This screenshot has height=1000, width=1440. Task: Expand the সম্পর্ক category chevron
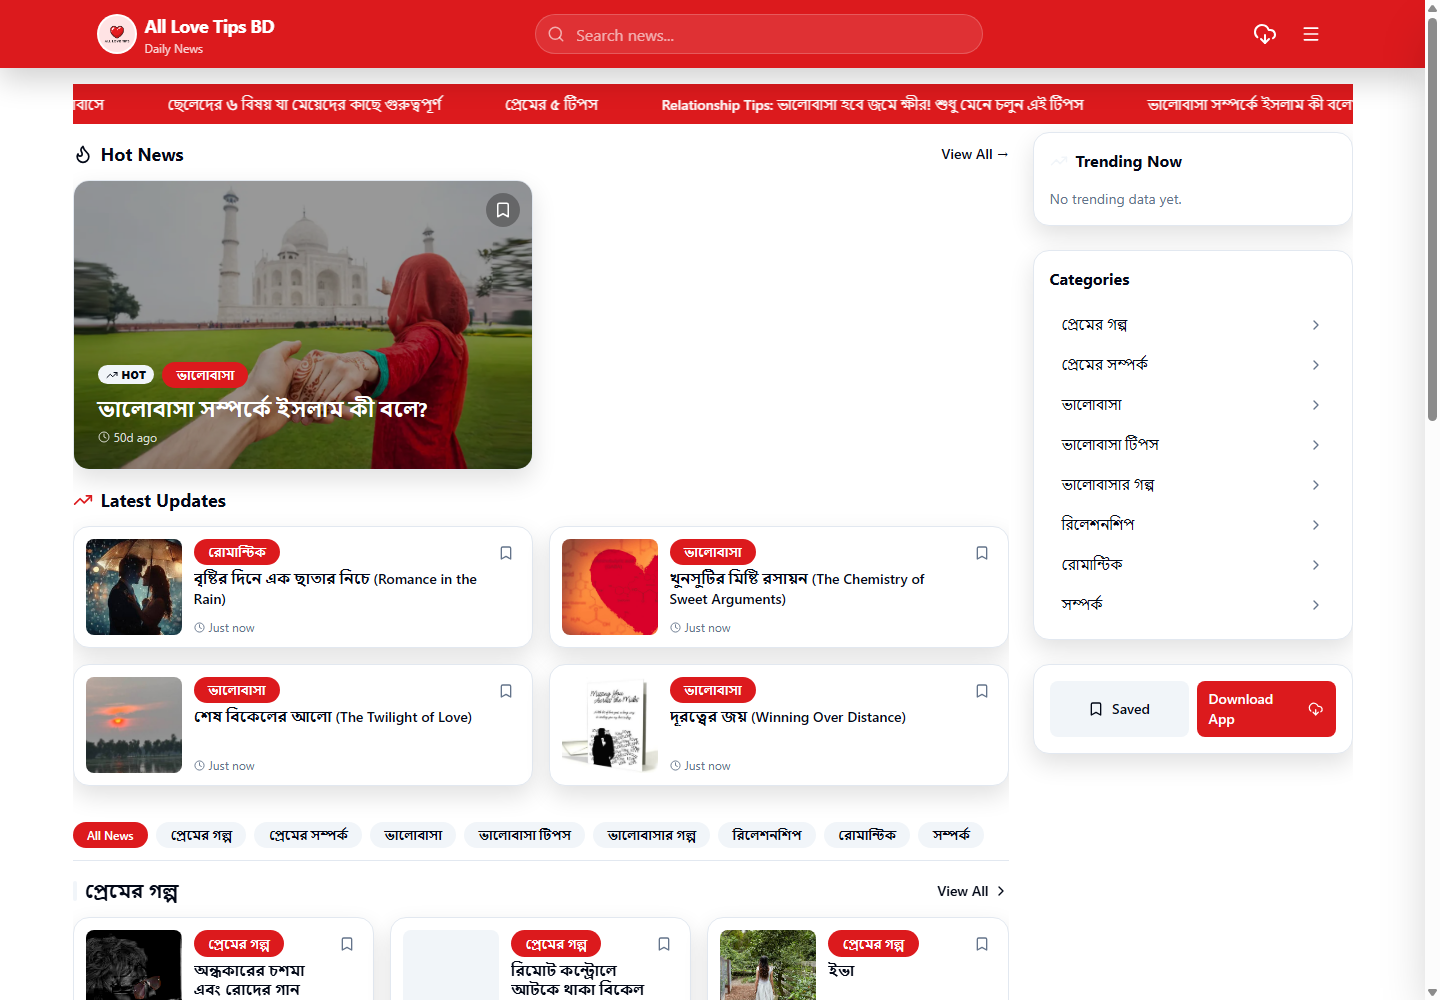[1316, 605]
